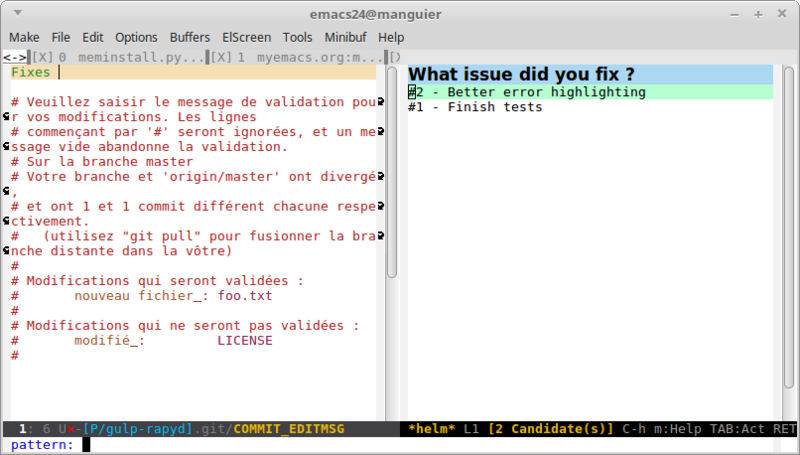The height and width of the screenshot is (455, 800).
Task: Click the 'modifié_:' label
Action: point(110,340)
